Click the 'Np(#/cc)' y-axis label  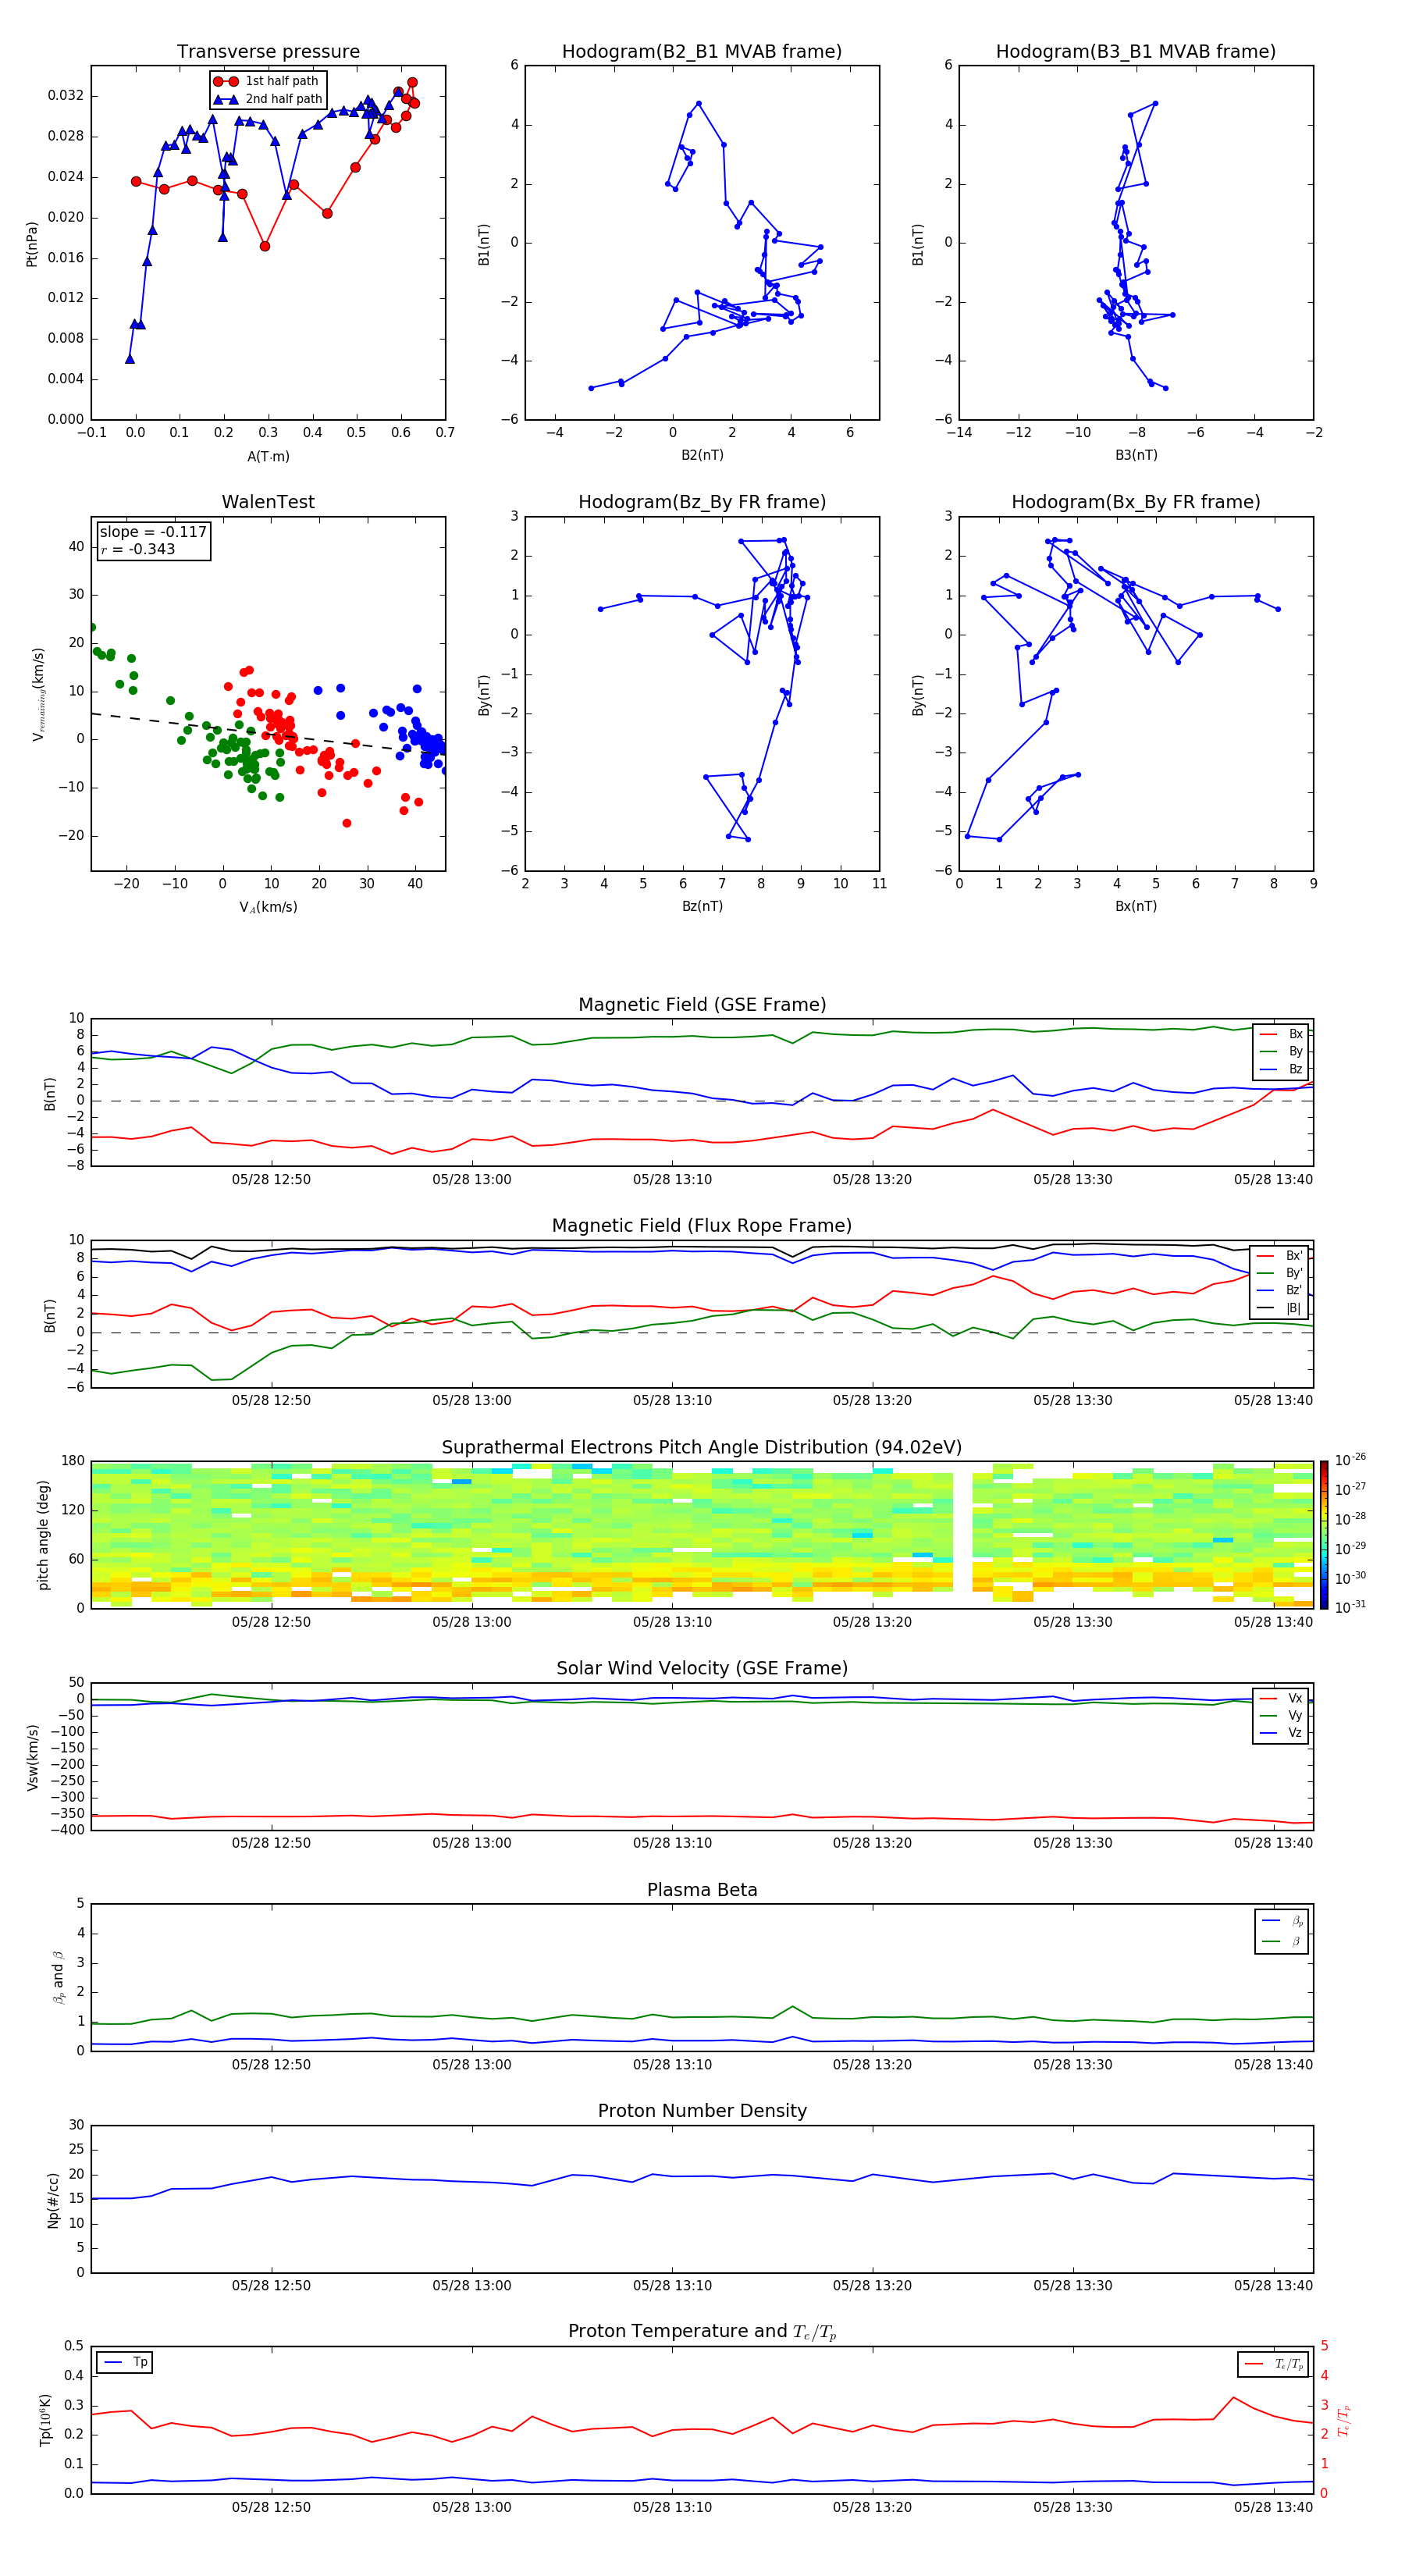[x=53, y=2200]
